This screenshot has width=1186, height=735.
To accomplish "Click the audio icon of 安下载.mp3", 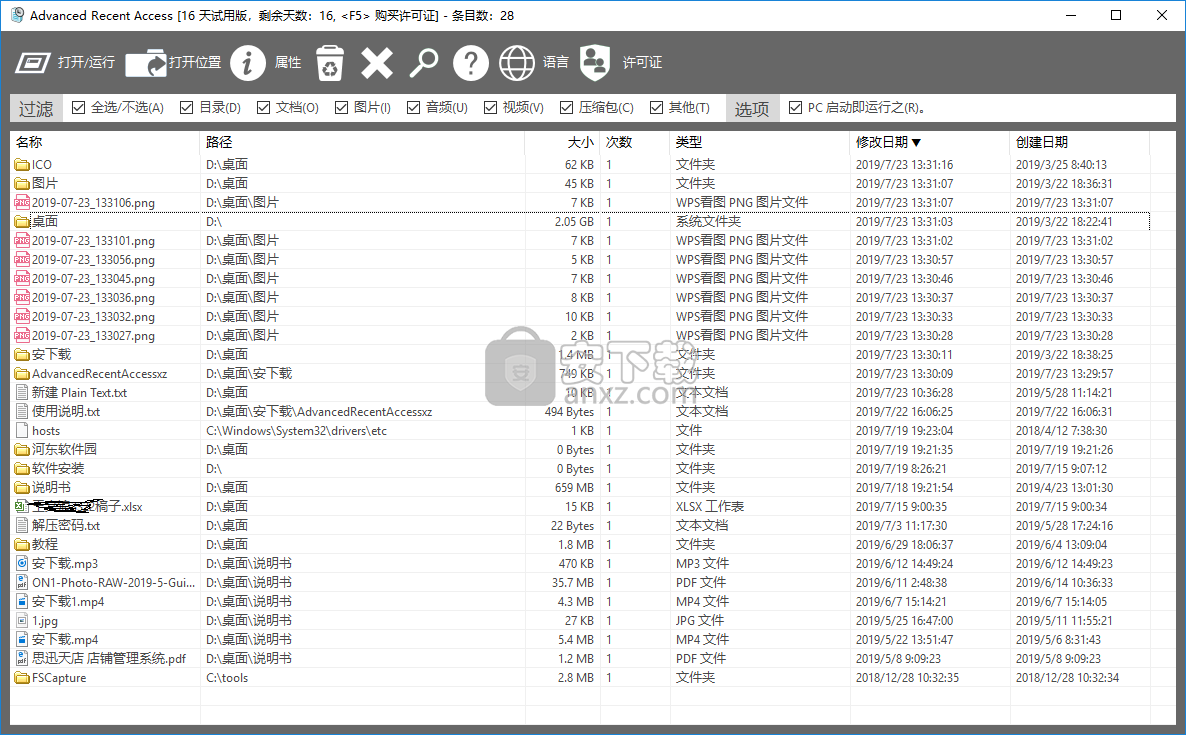I will pos(22,563).
